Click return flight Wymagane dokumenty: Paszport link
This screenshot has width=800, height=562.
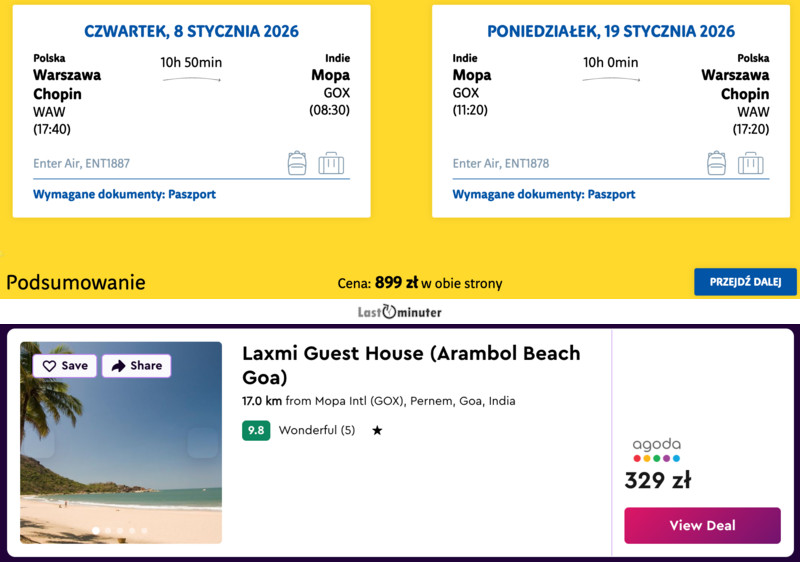tap(544, 194)
